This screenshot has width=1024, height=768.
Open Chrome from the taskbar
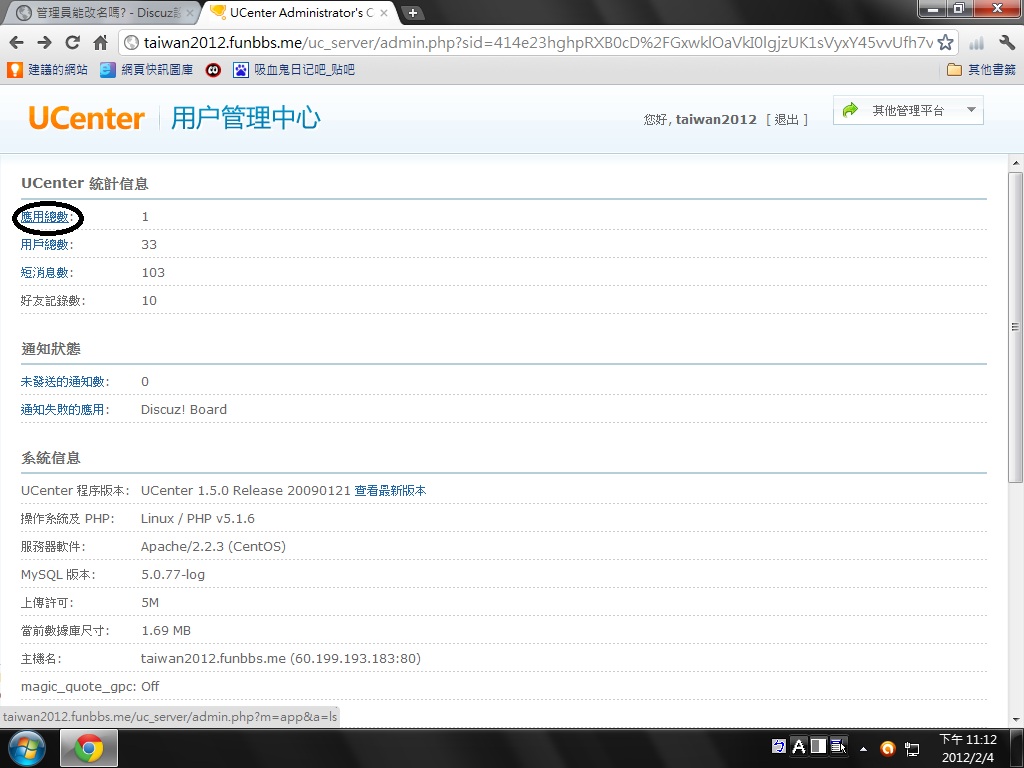89,748
